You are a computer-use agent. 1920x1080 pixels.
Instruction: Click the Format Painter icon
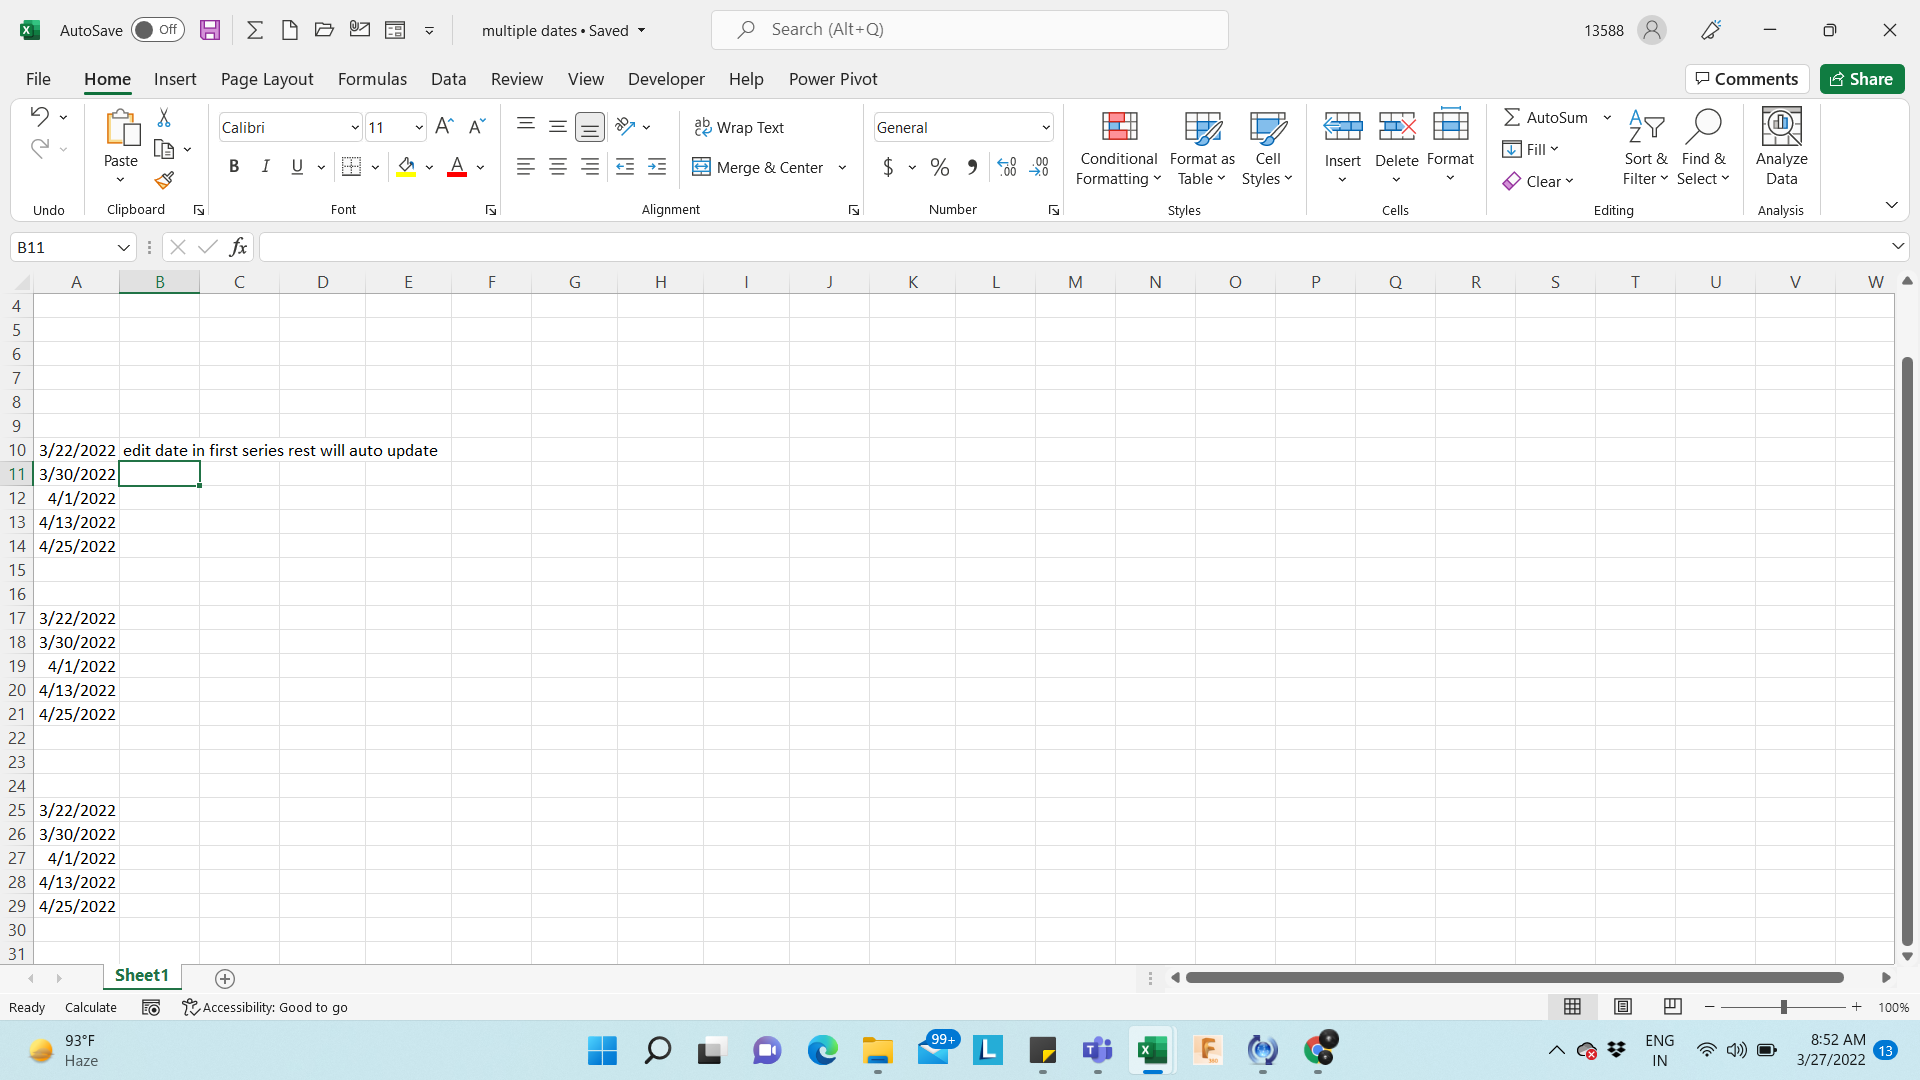click(164, 180)
